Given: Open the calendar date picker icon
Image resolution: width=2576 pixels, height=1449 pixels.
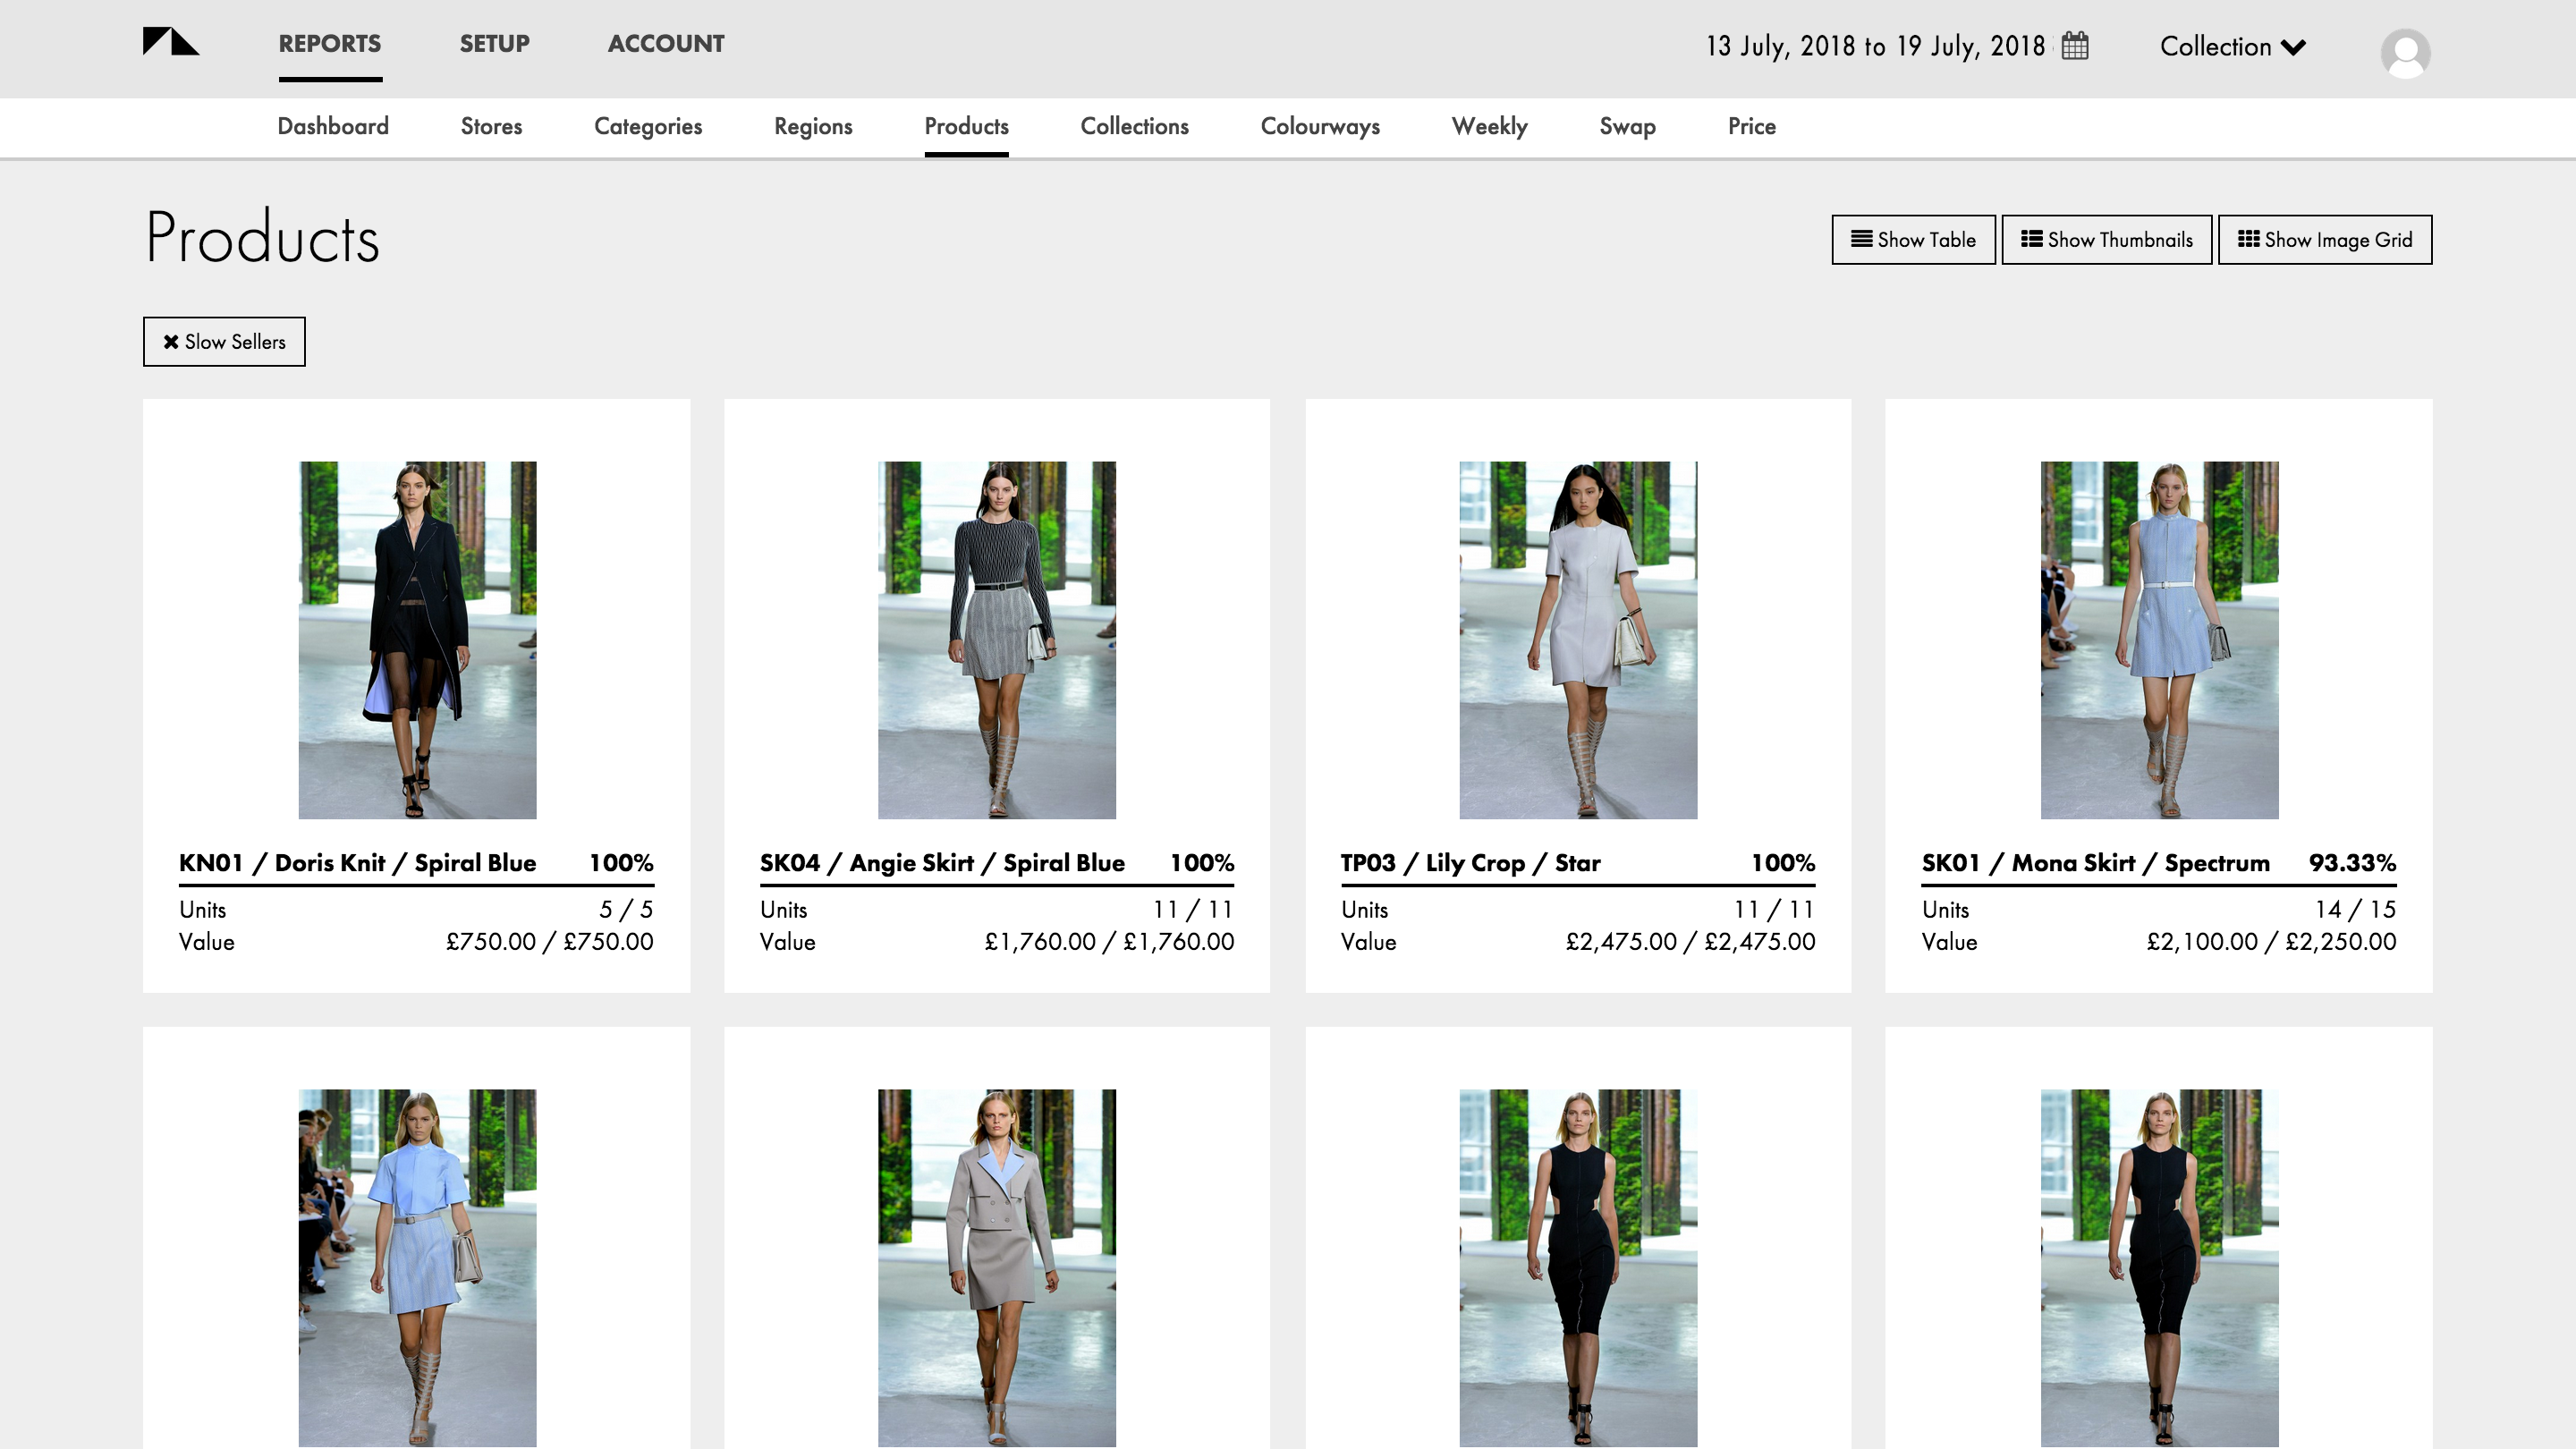Looking at the screenshot, I should 2075,46.
